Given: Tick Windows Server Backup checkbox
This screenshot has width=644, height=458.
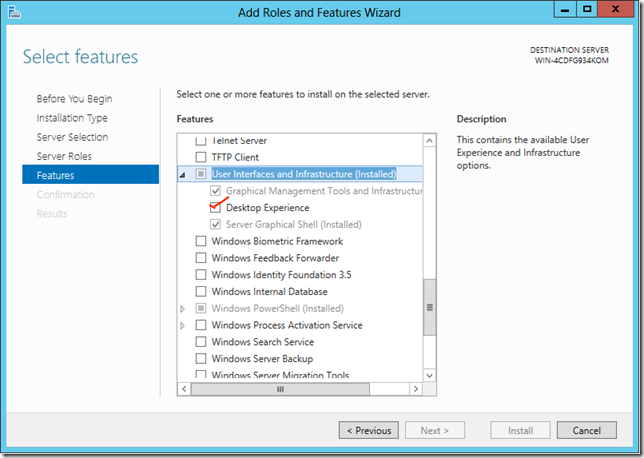Looking at the screenshot, I should click(201, 359).
